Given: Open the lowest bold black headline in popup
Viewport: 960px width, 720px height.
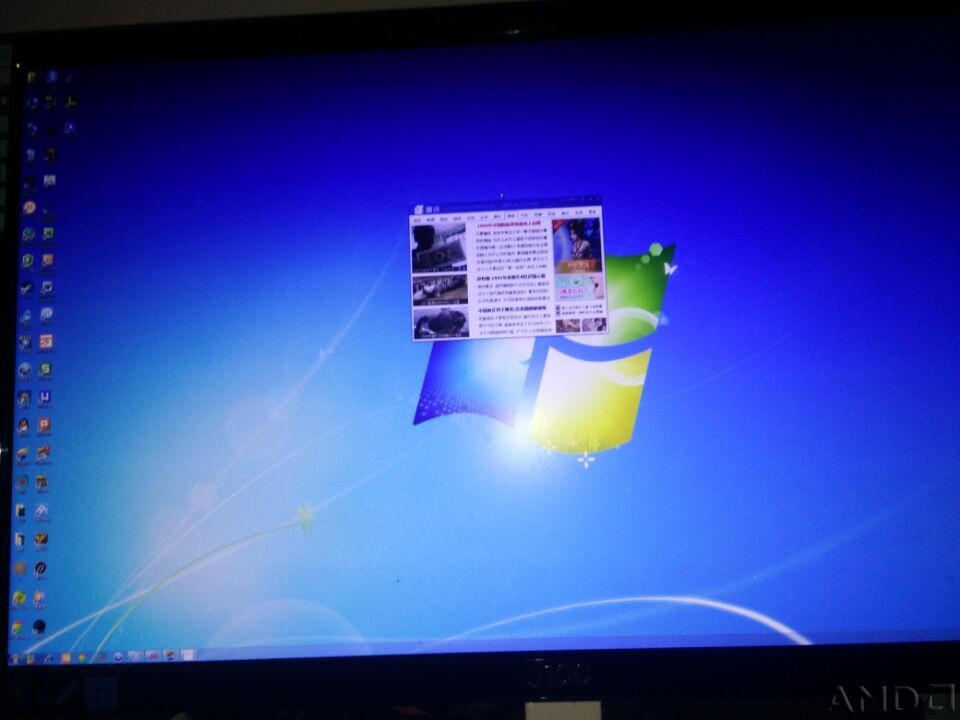Looking at the screenshot, I should pyautogui.click(x=512, y=309).
